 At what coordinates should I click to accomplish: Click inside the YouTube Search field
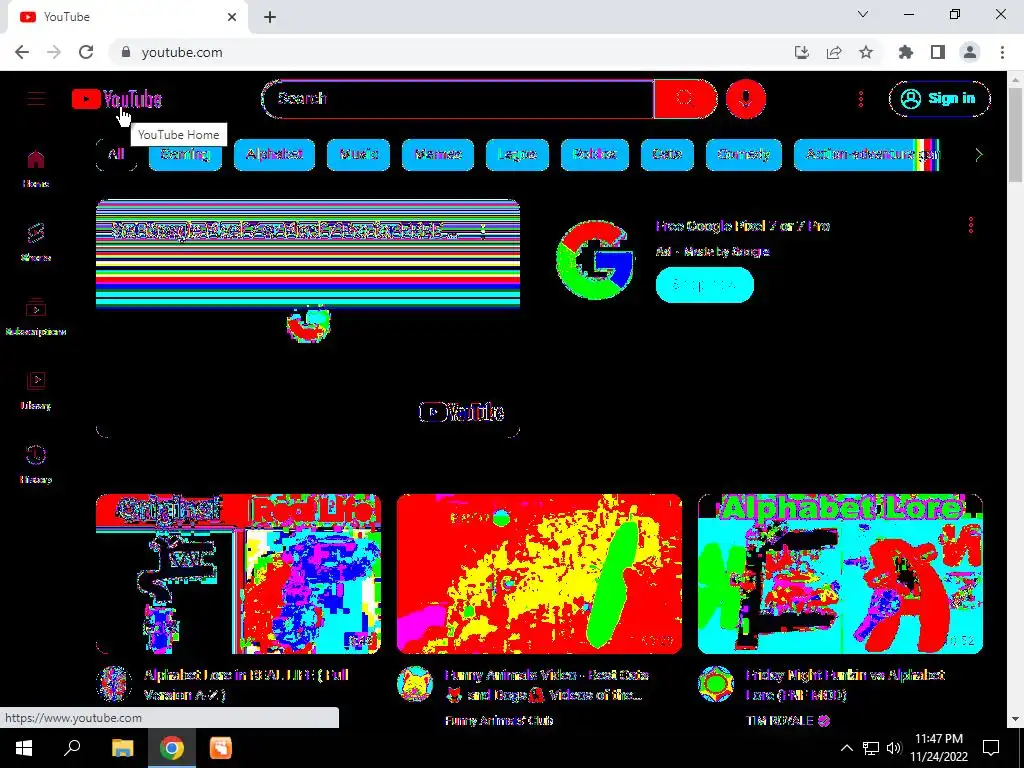[458, 99]
